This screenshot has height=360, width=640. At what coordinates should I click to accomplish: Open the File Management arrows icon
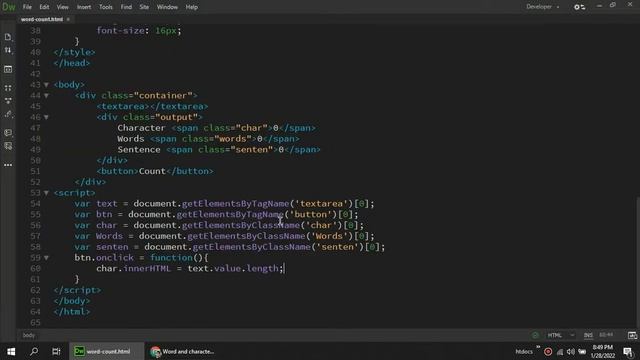click(8, 50)
